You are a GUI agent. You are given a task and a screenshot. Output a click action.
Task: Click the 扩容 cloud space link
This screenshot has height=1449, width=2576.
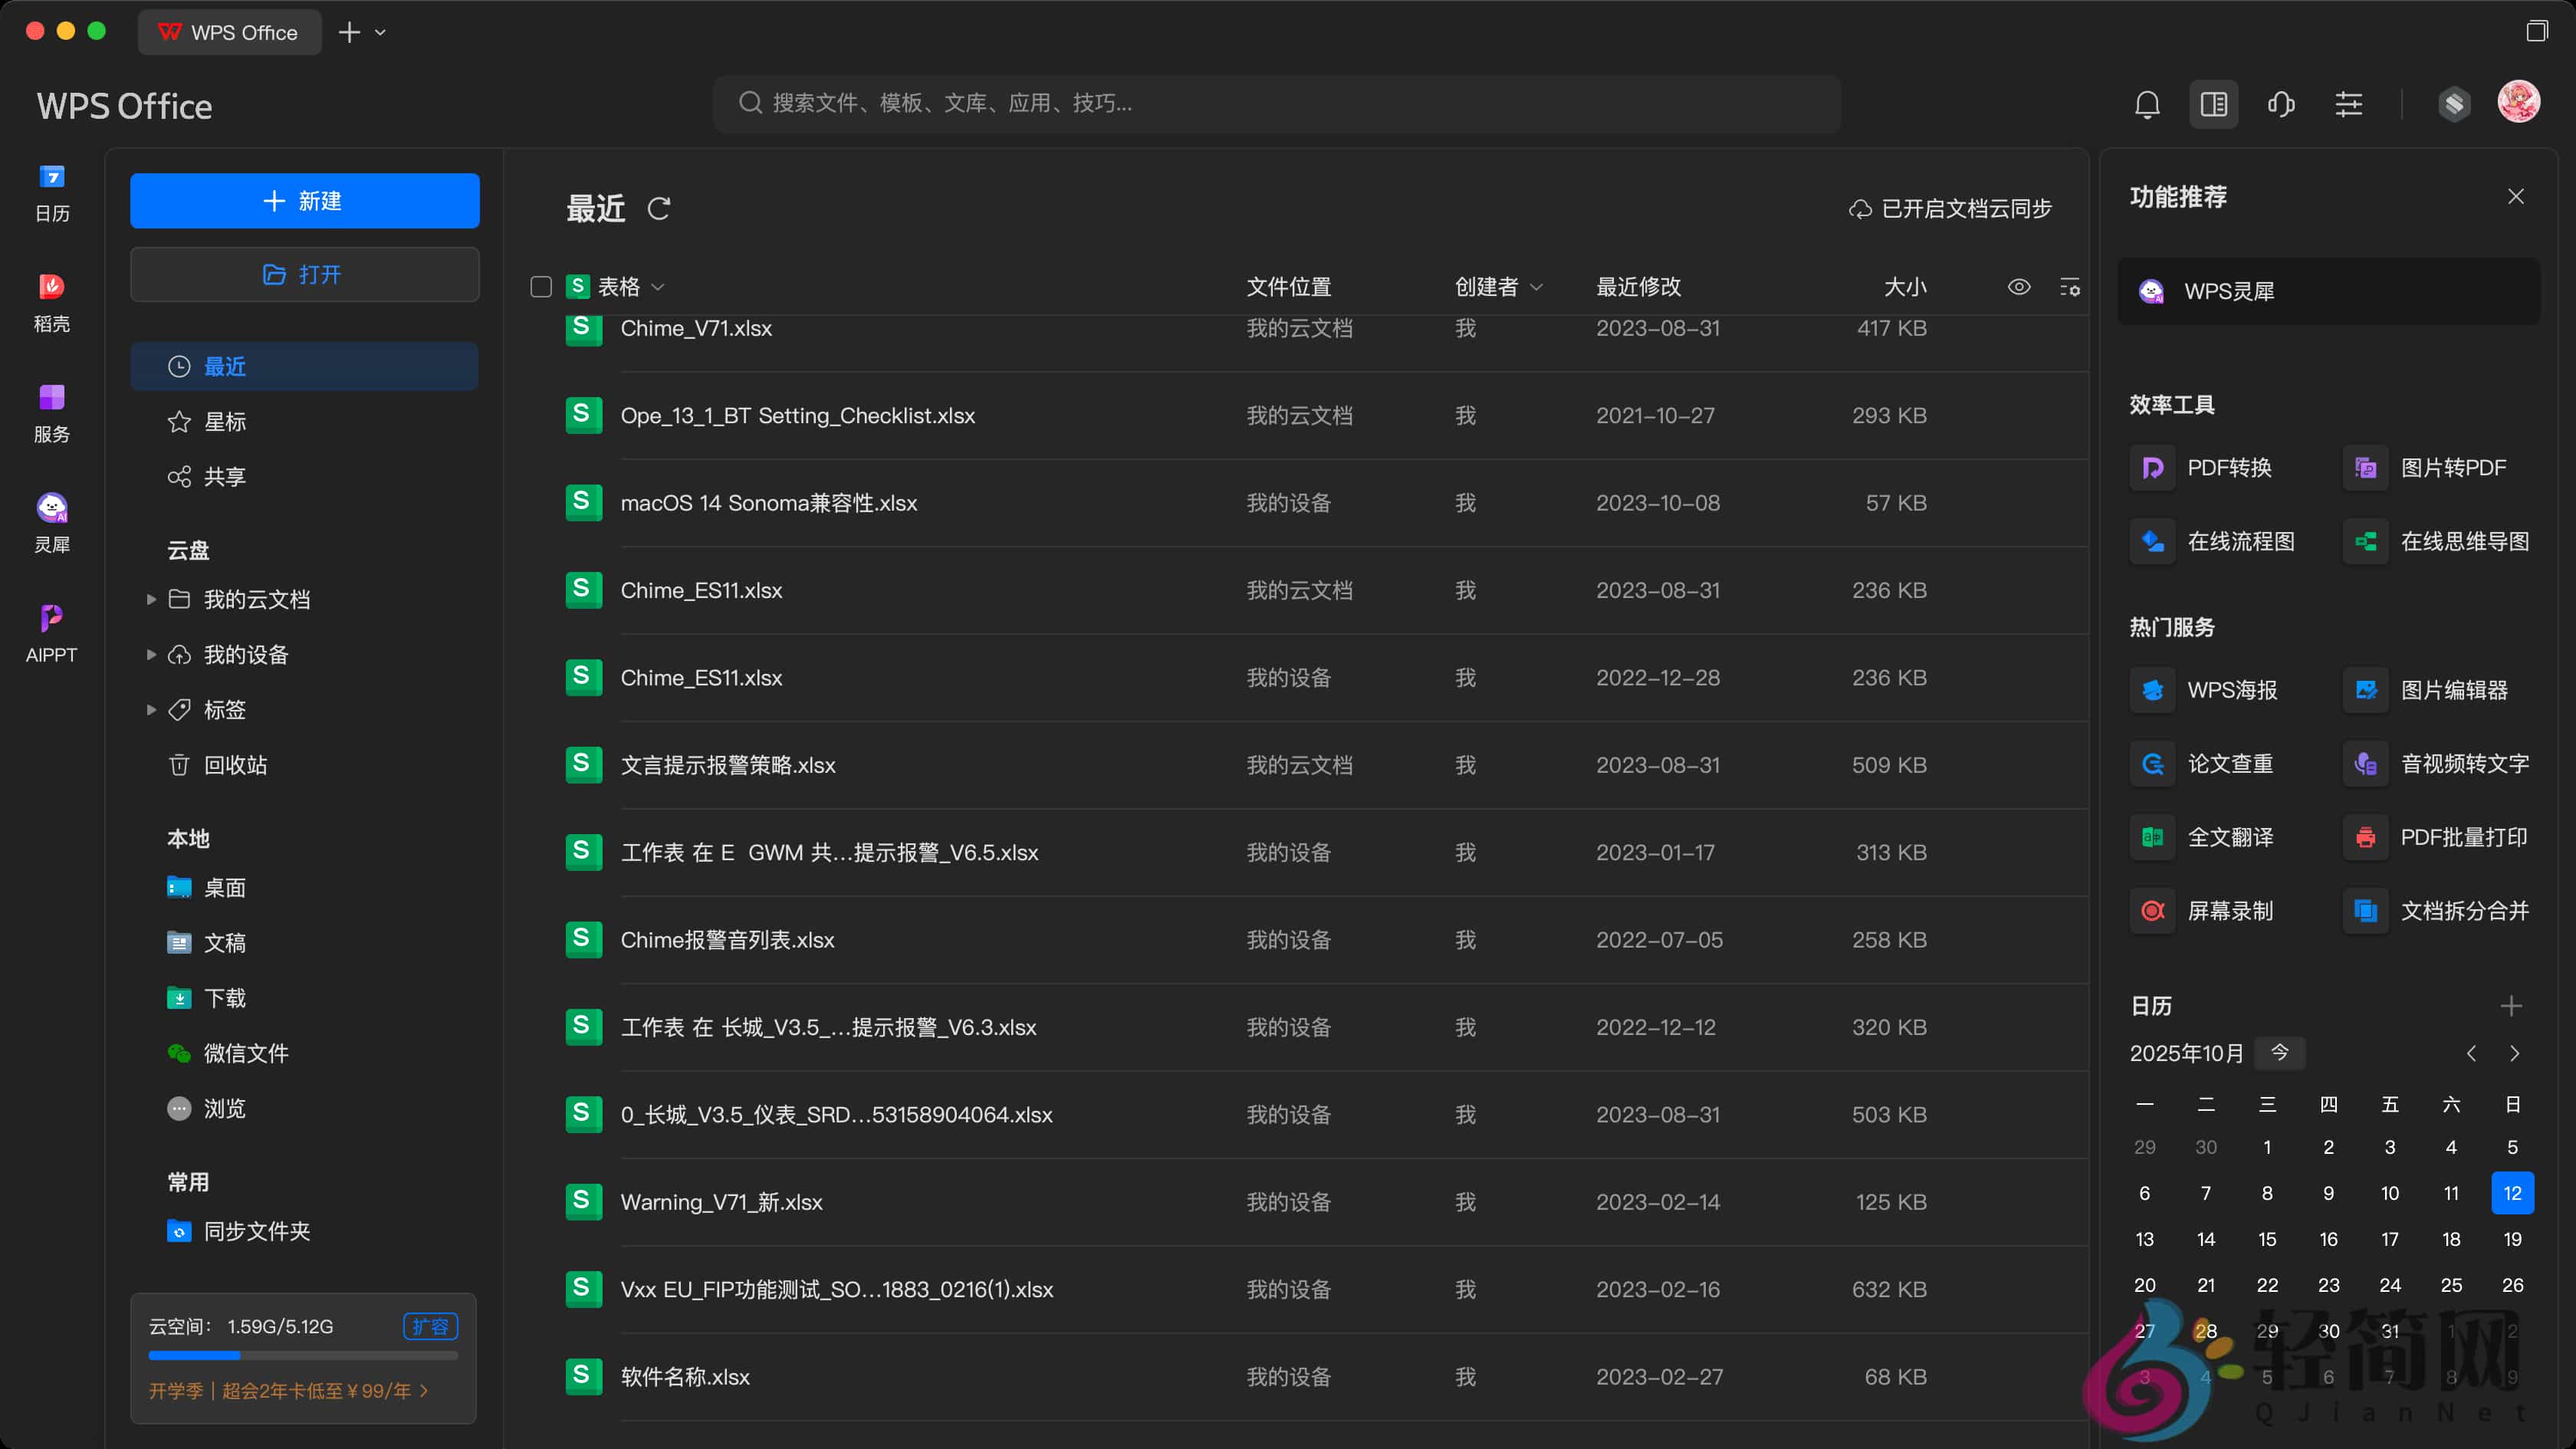coord(430,1326)
